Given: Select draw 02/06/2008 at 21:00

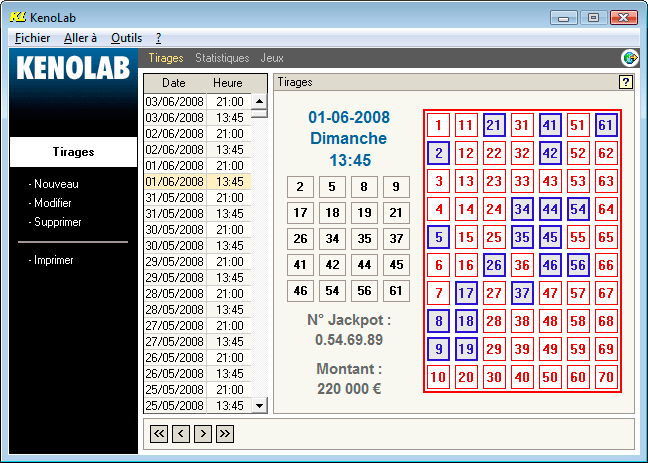Looking at the screenshot, I should point(197,134).
